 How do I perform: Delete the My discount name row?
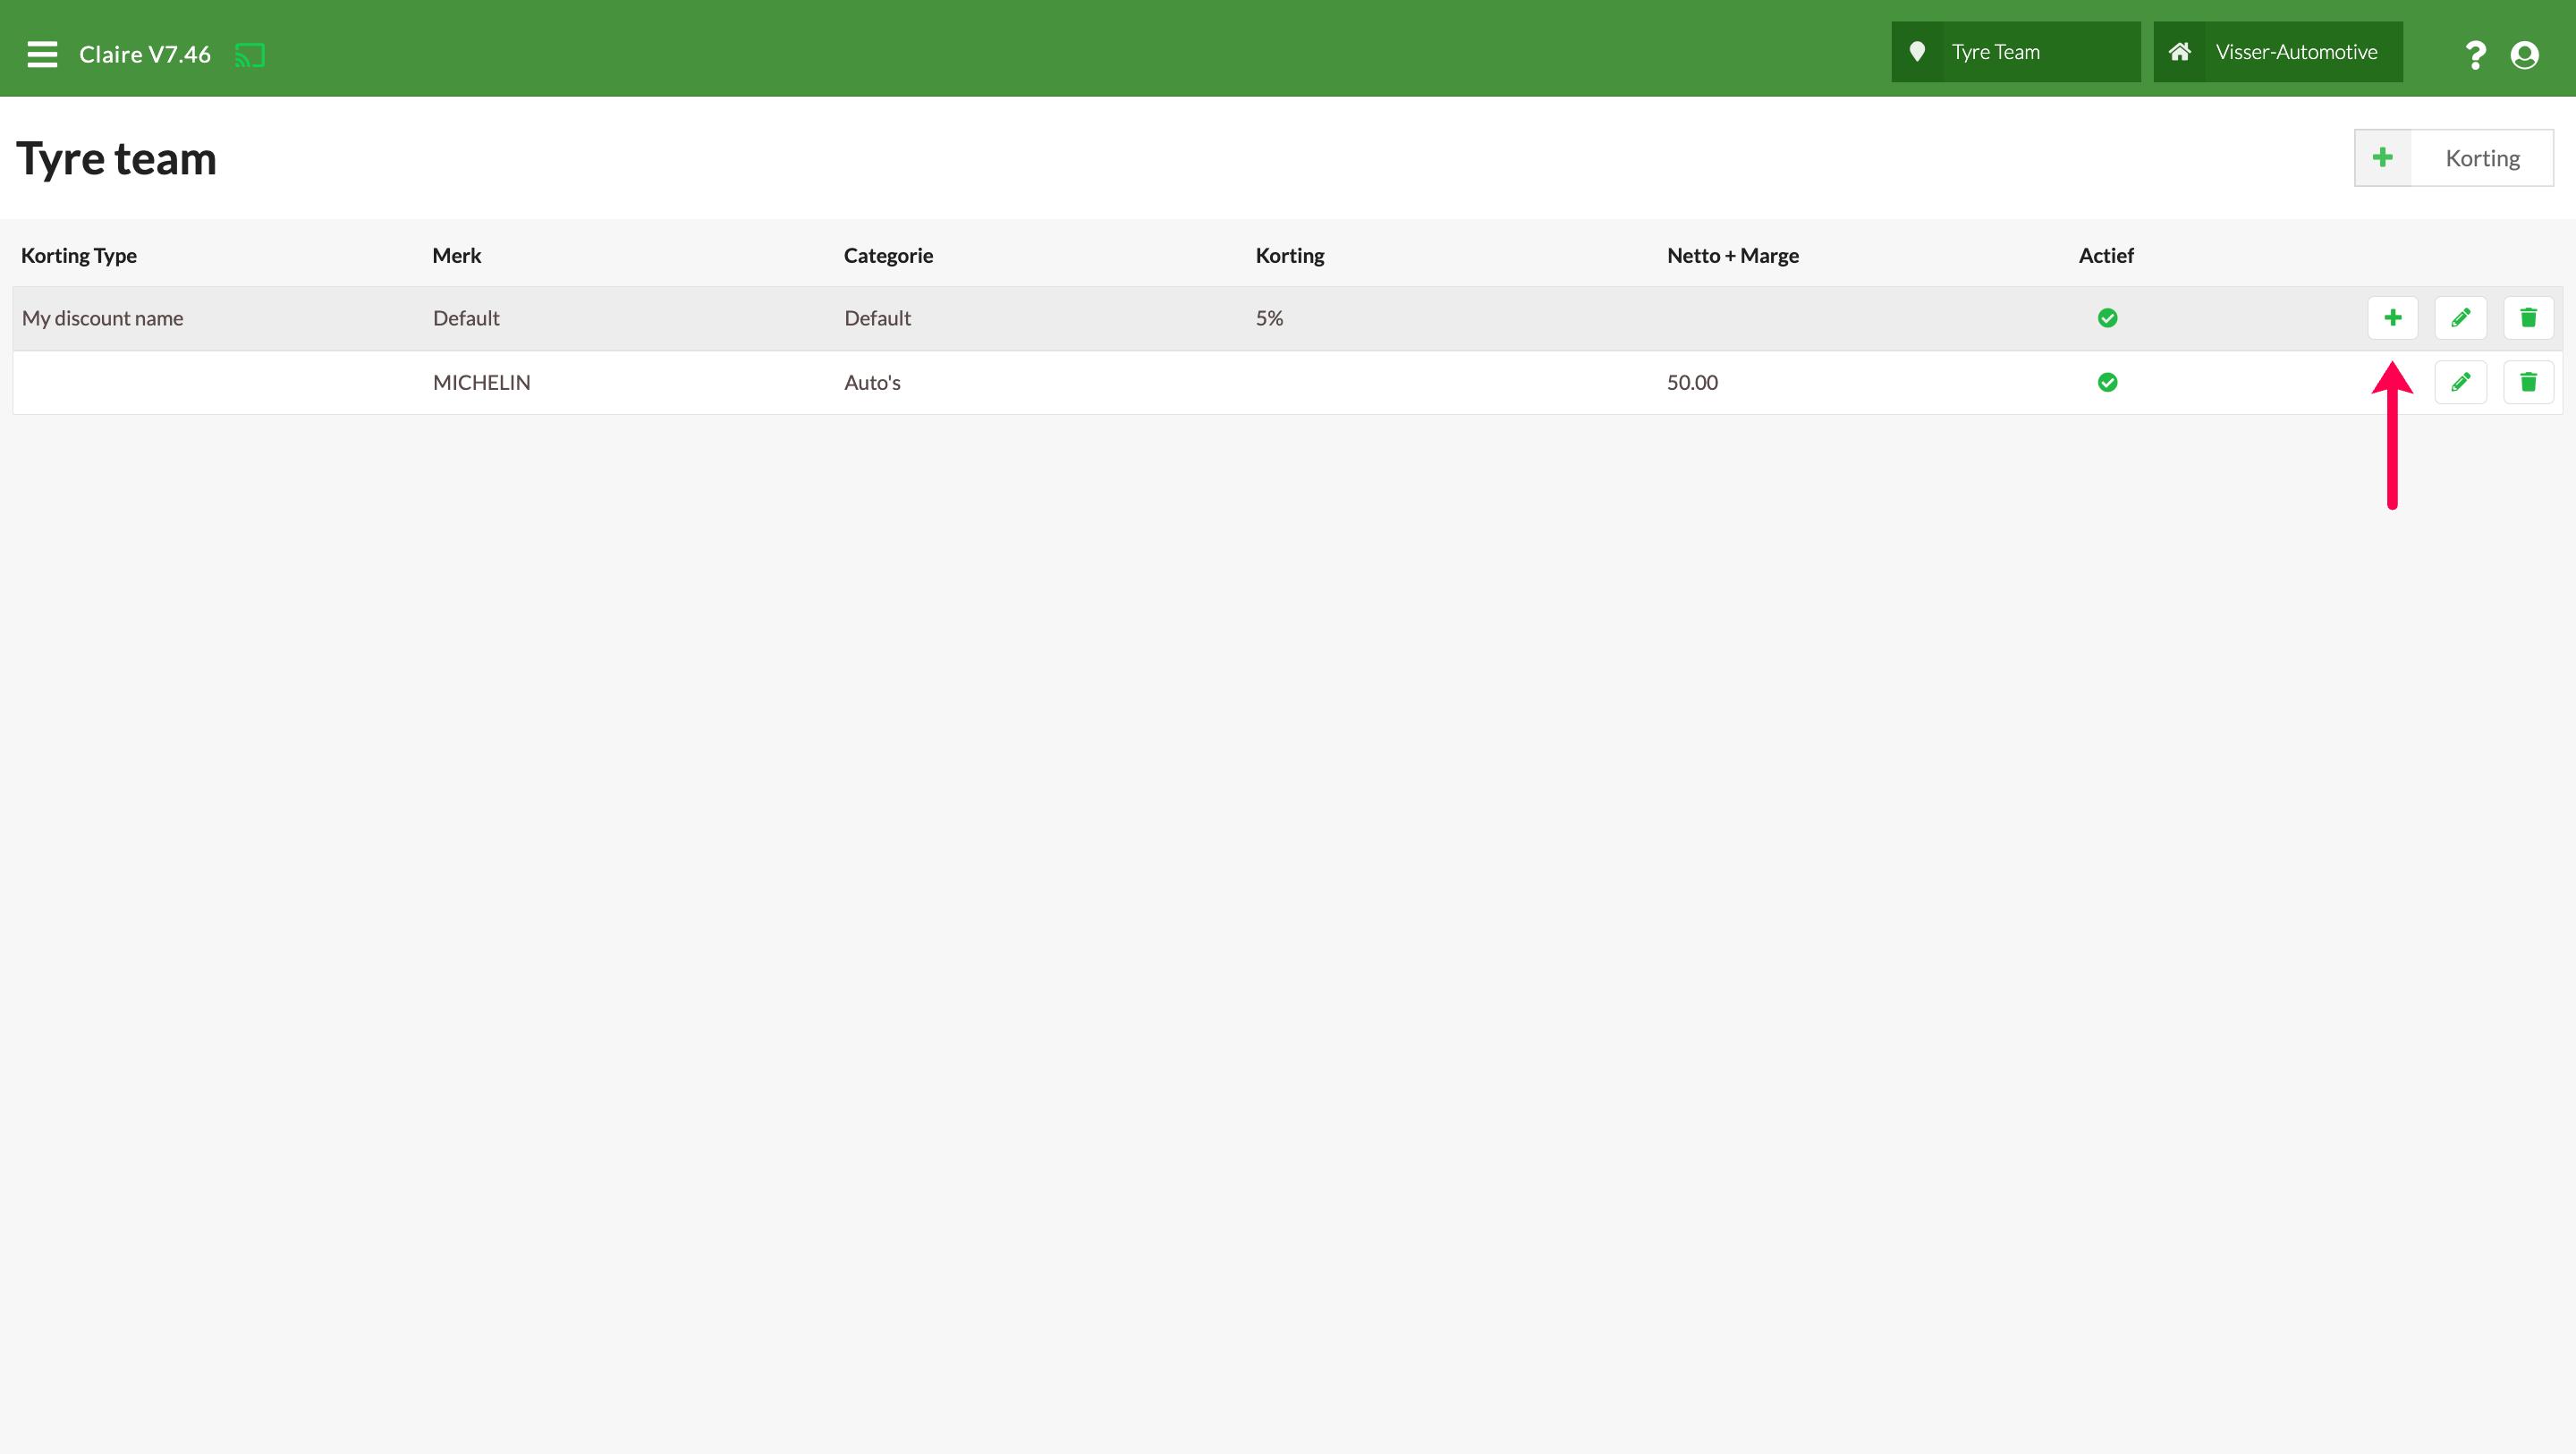[2528, 318]
